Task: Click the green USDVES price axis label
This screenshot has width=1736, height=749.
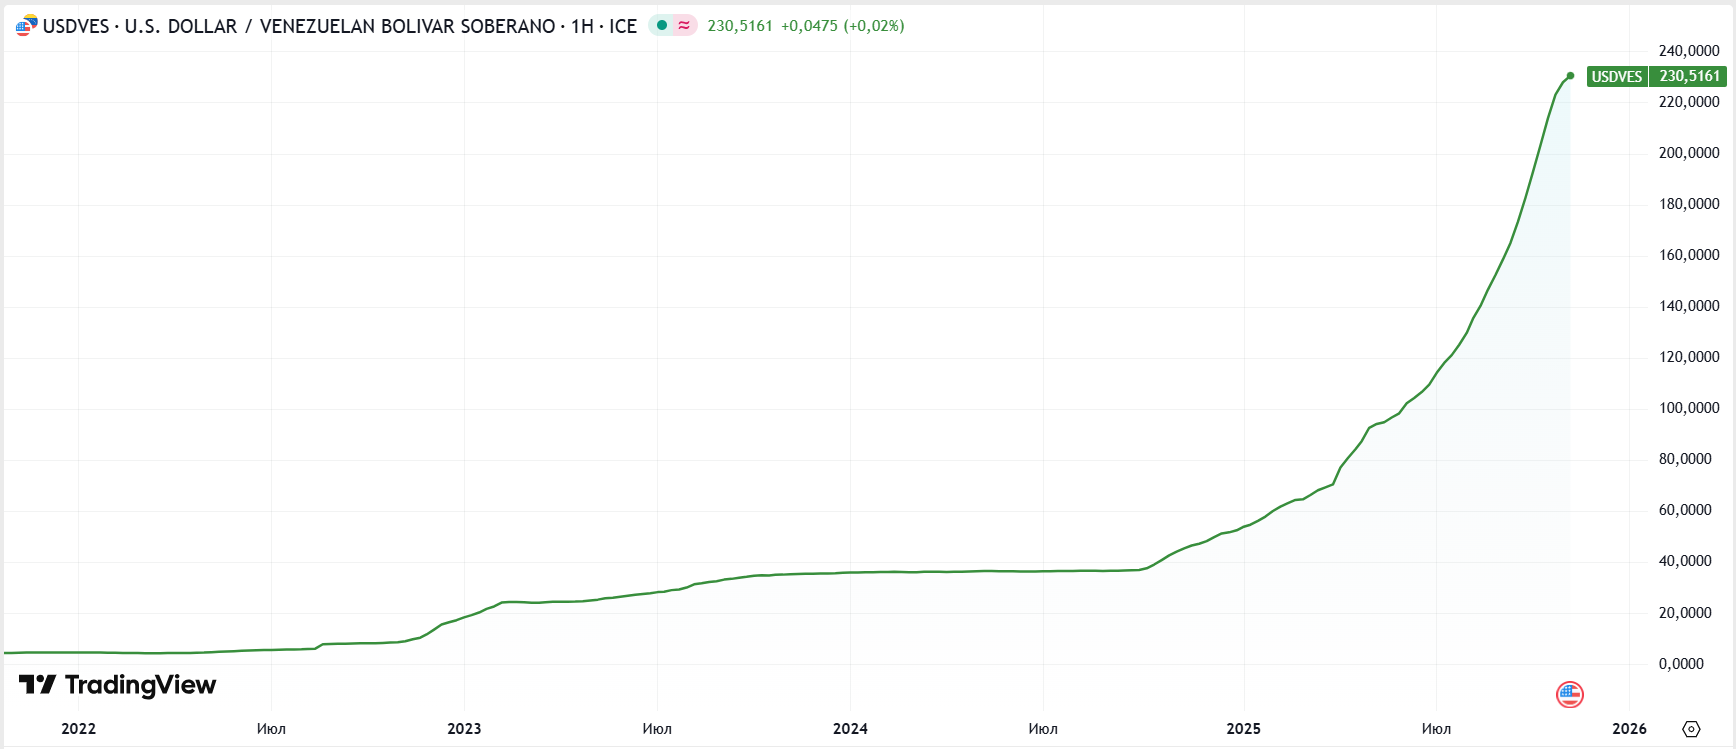Action: tap(1616, 77)
